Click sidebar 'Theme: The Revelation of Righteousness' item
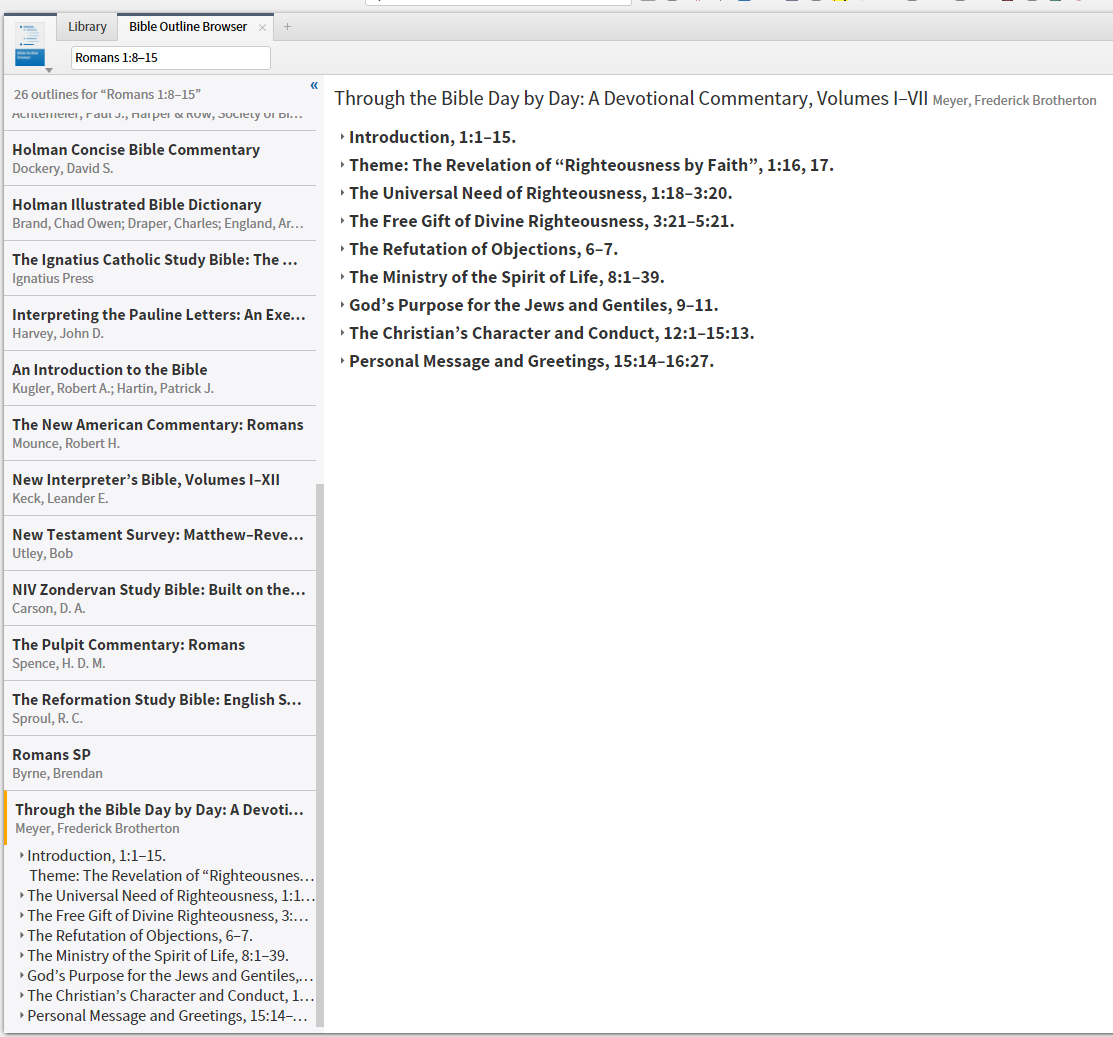 [x=172, y=875]
